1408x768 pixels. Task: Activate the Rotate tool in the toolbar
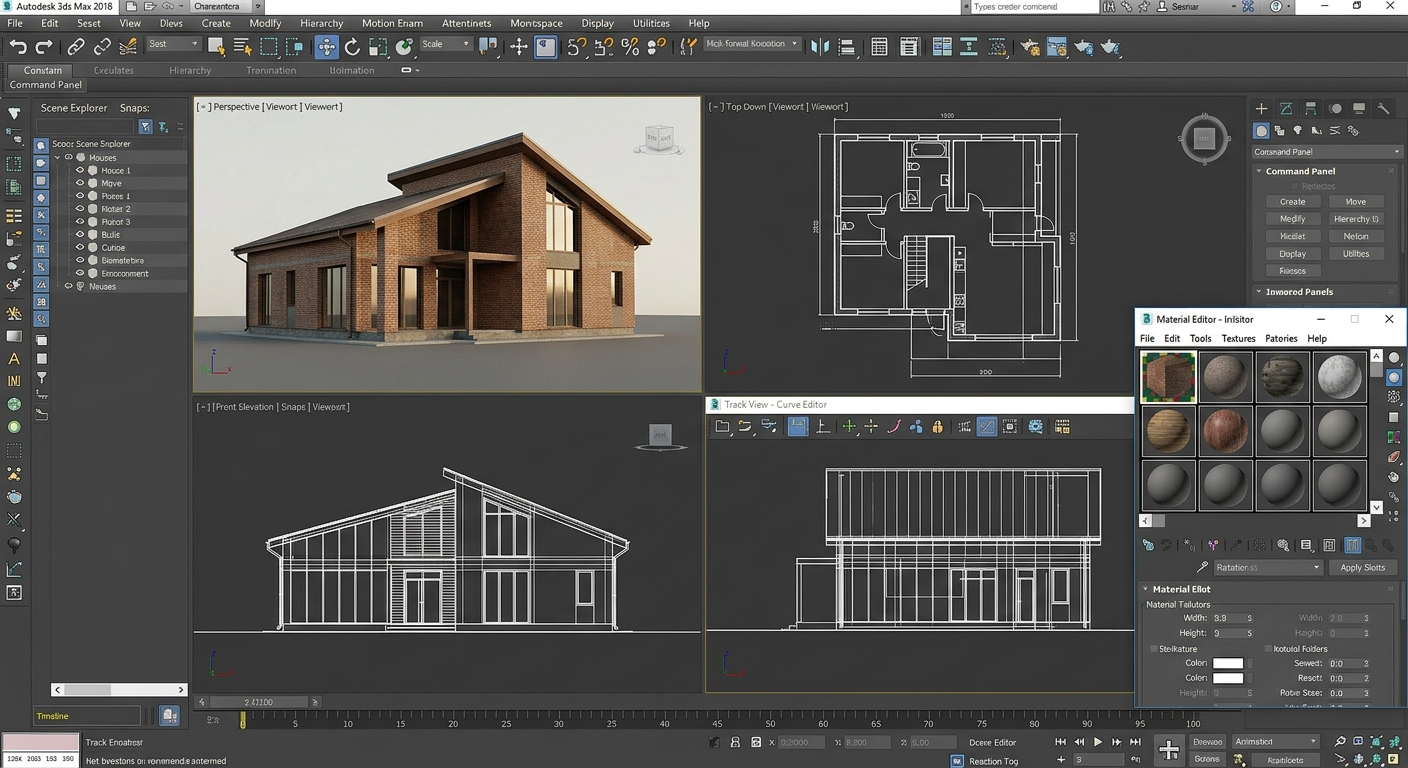(351, 46)
